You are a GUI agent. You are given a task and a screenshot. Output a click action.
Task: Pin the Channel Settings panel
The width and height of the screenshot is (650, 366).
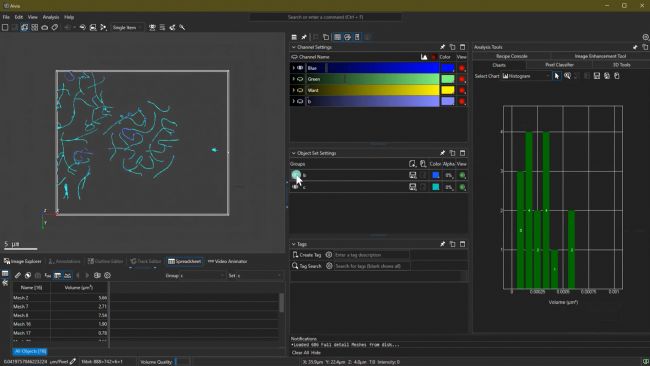tap(442, 47)
